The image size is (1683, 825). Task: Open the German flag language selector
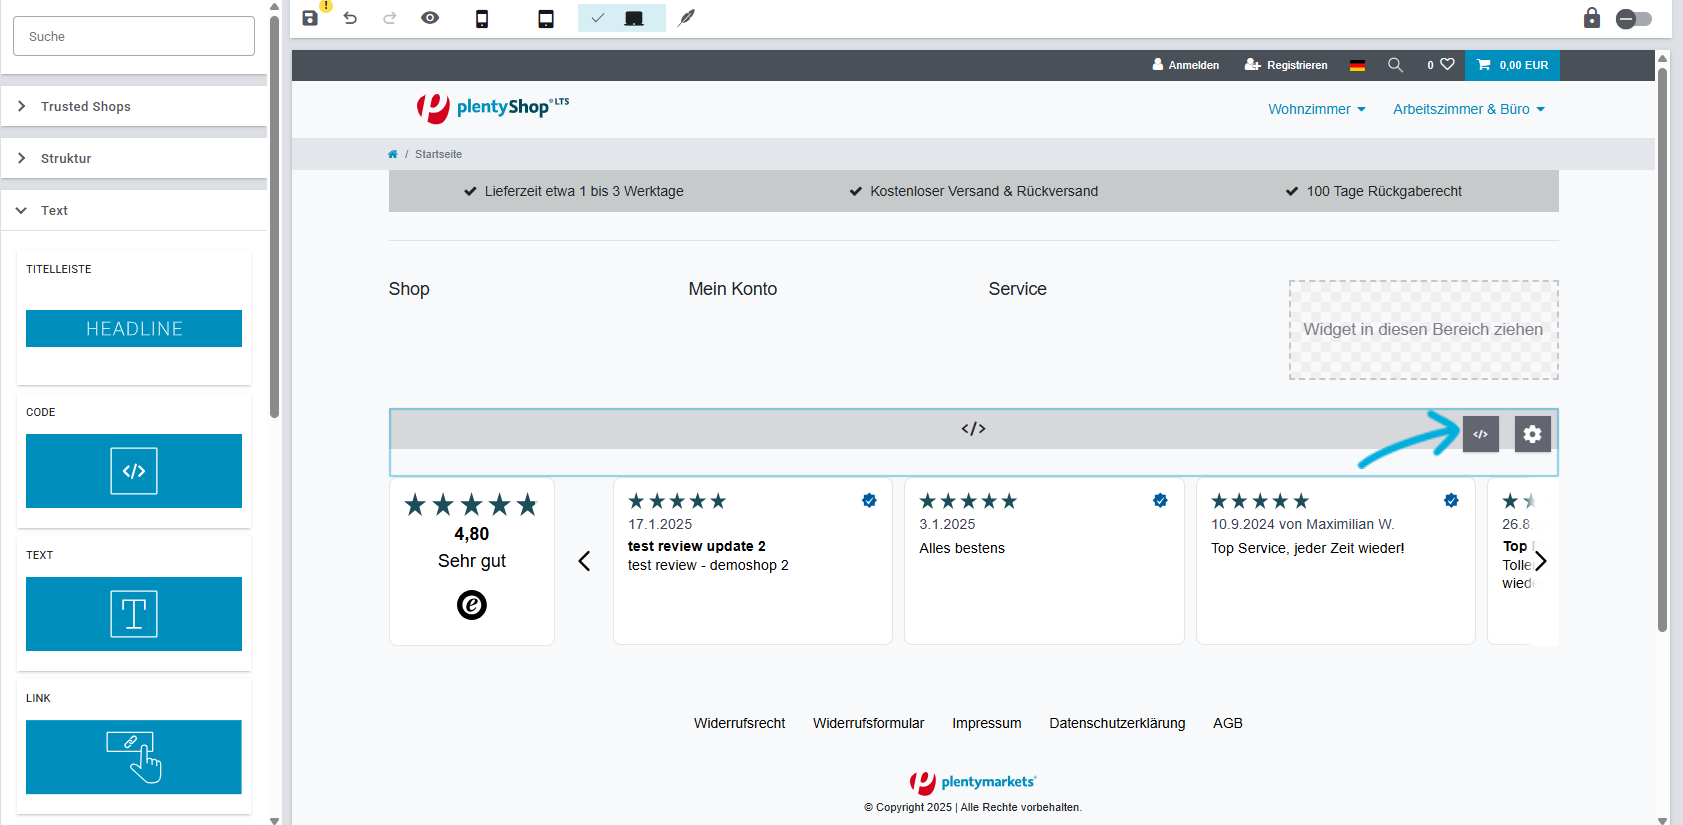(x=1357, y=65)
